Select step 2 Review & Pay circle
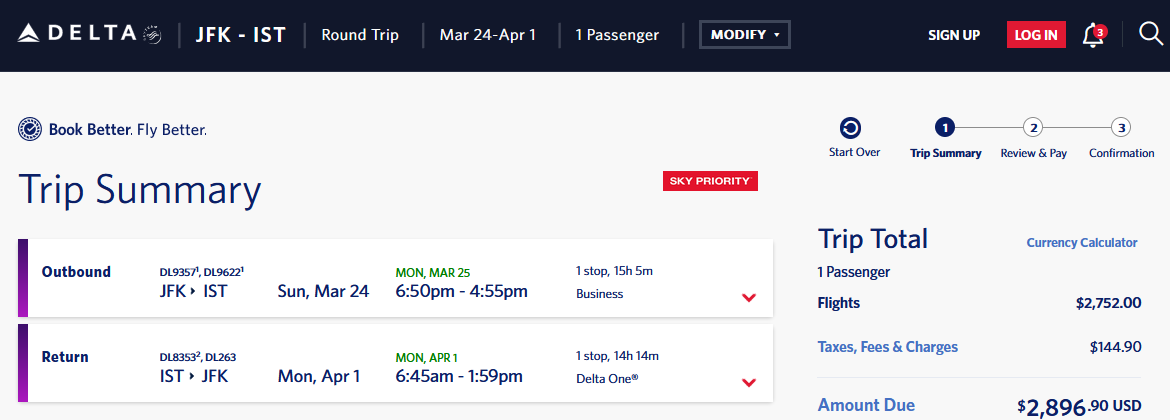The image size is (1170, 420). click(x=1033, y=128)
